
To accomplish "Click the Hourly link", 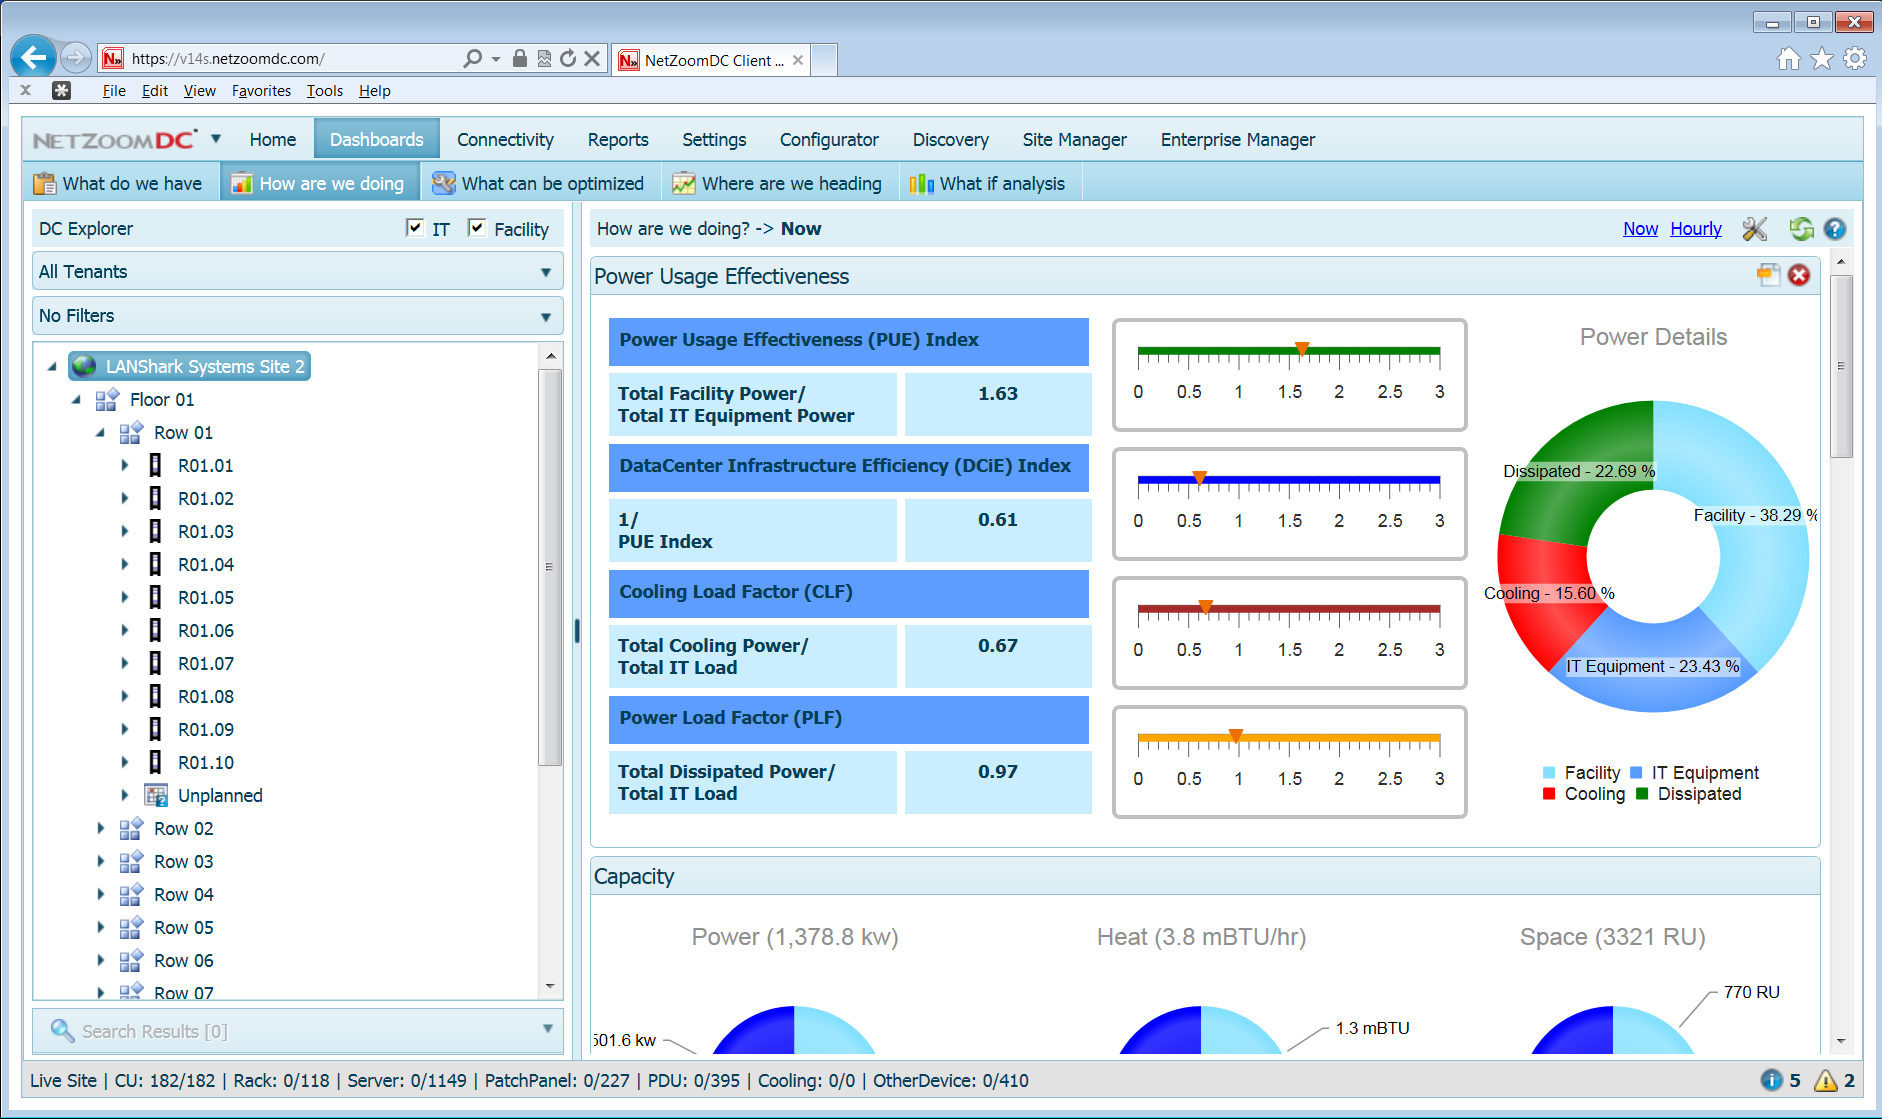I will point(1696,229).
